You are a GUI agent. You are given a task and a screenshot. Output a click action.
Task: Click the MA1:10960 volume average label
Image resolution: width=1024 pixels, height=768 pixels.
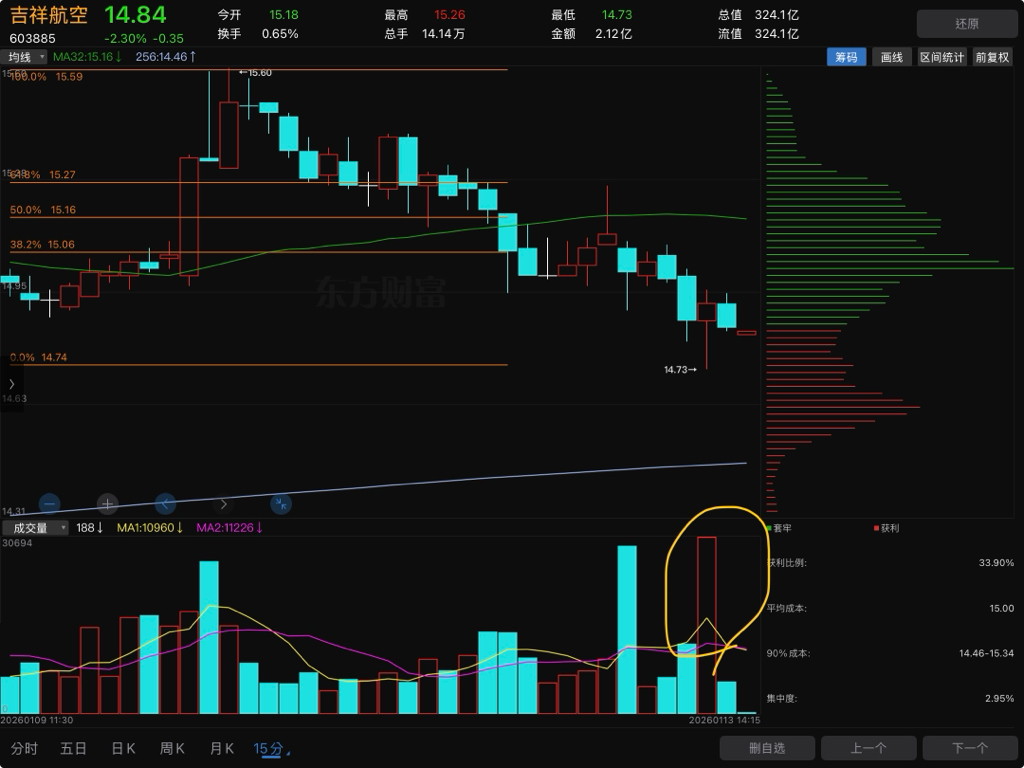(x=150, y=528)
